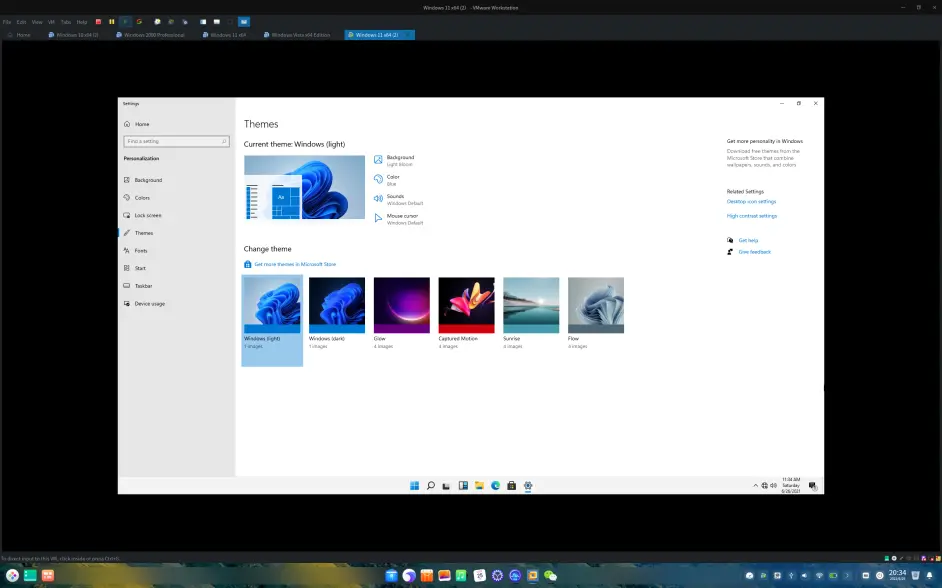
Task: Click restart guest icon in VMware toolbar
Action: 139,22
